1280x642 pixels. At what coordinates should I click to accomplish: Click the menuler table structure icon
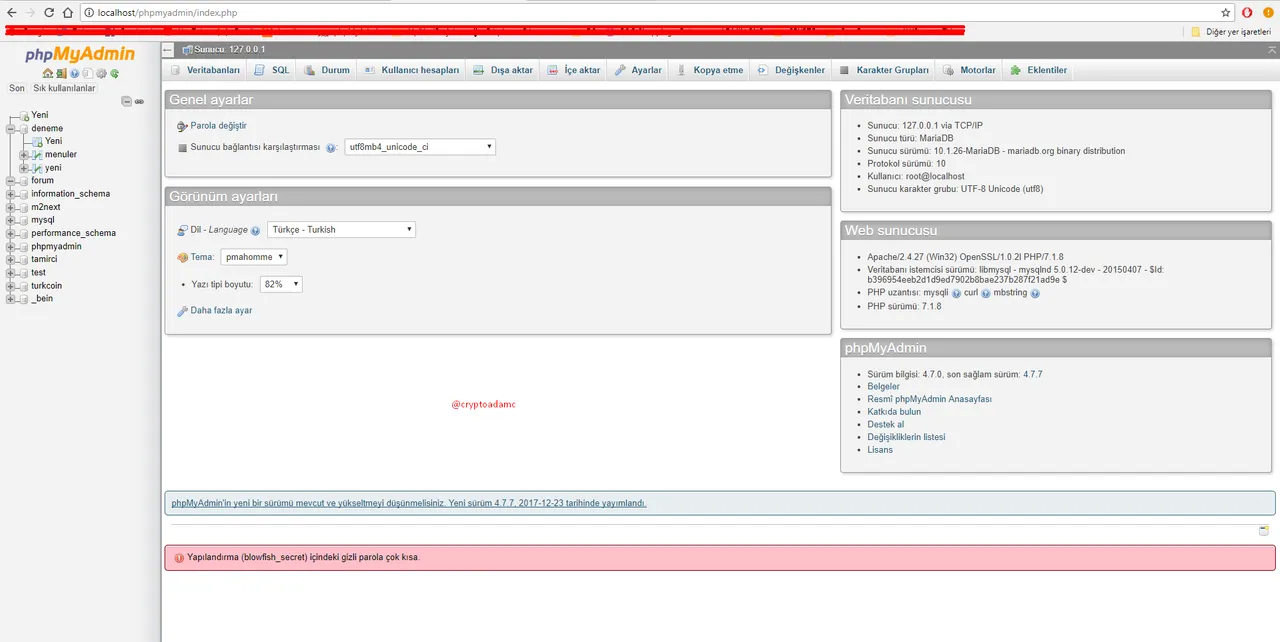37,155
